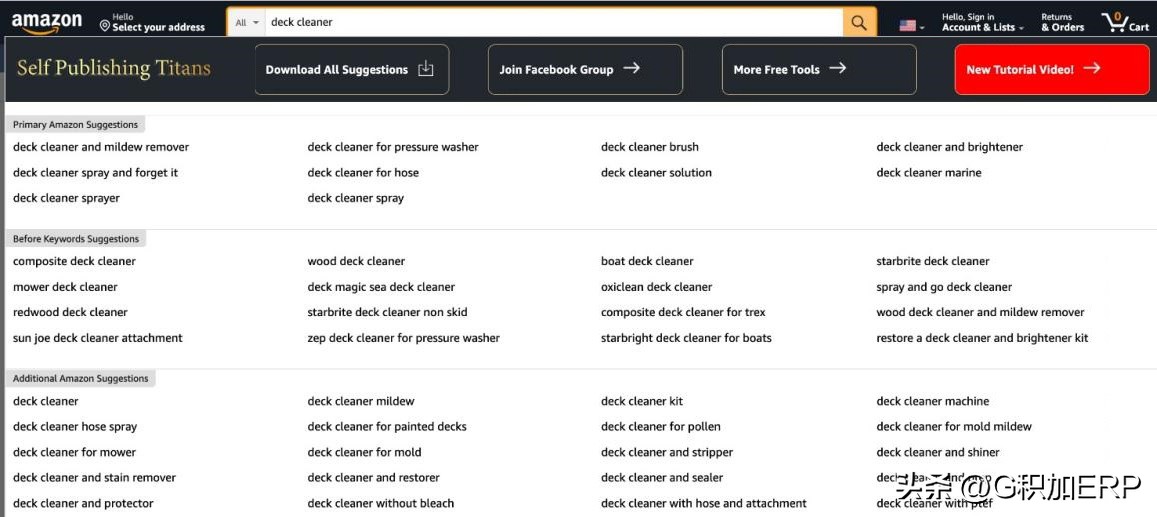Click the Amazon logo
1157x517 pixels.
47,22
